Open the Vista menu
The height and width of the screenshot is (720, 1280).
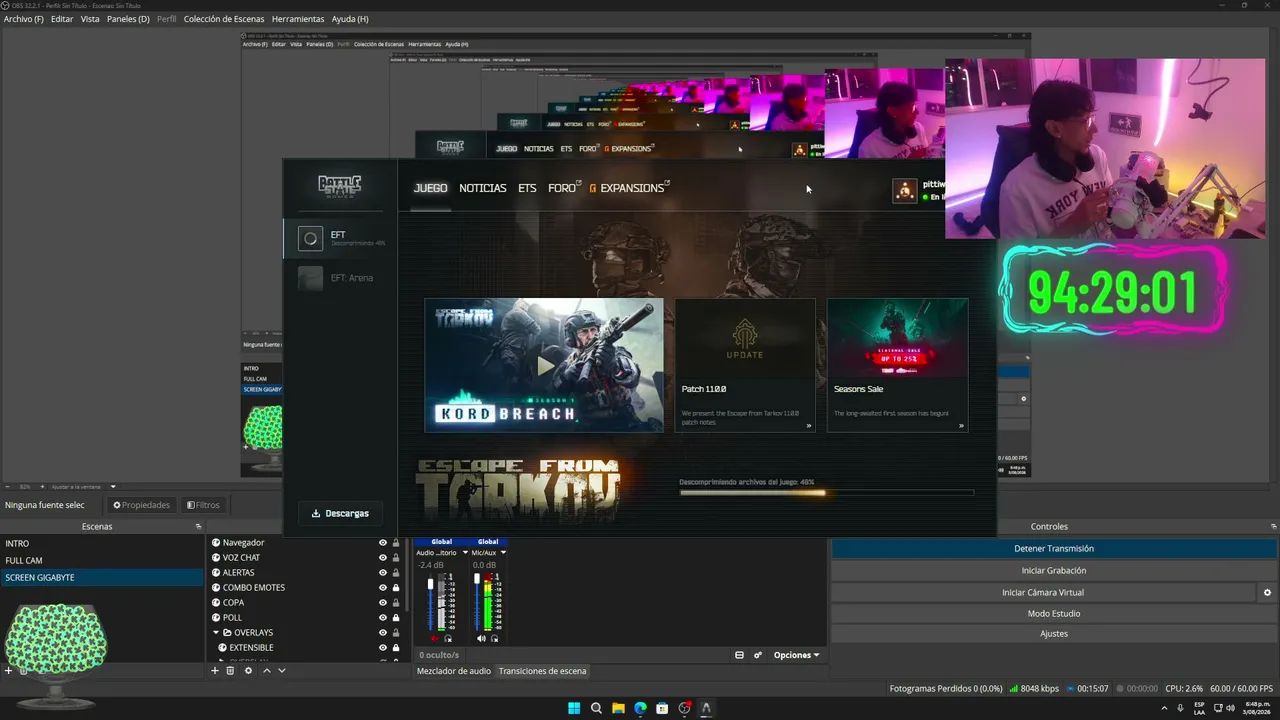[90, 19]
